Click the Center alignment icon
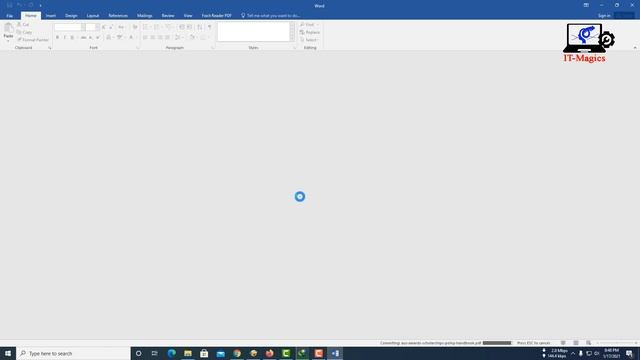 pos(152,38)
